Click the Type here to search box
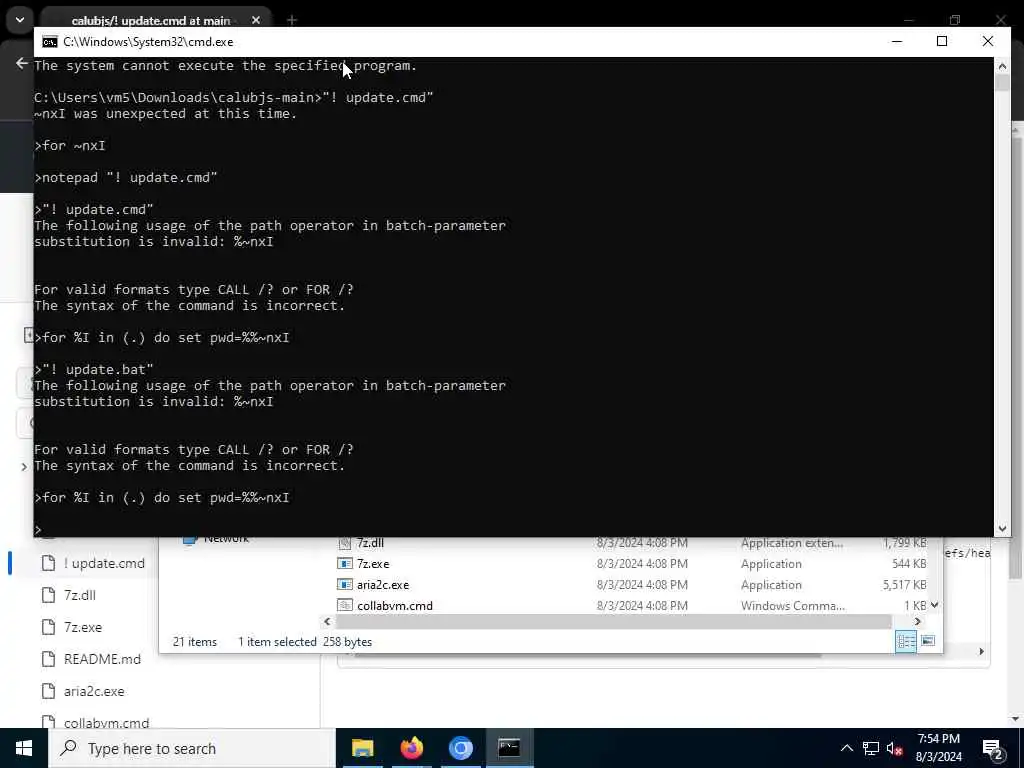The height and width of the screenshot is (768, 1024). 192,748
